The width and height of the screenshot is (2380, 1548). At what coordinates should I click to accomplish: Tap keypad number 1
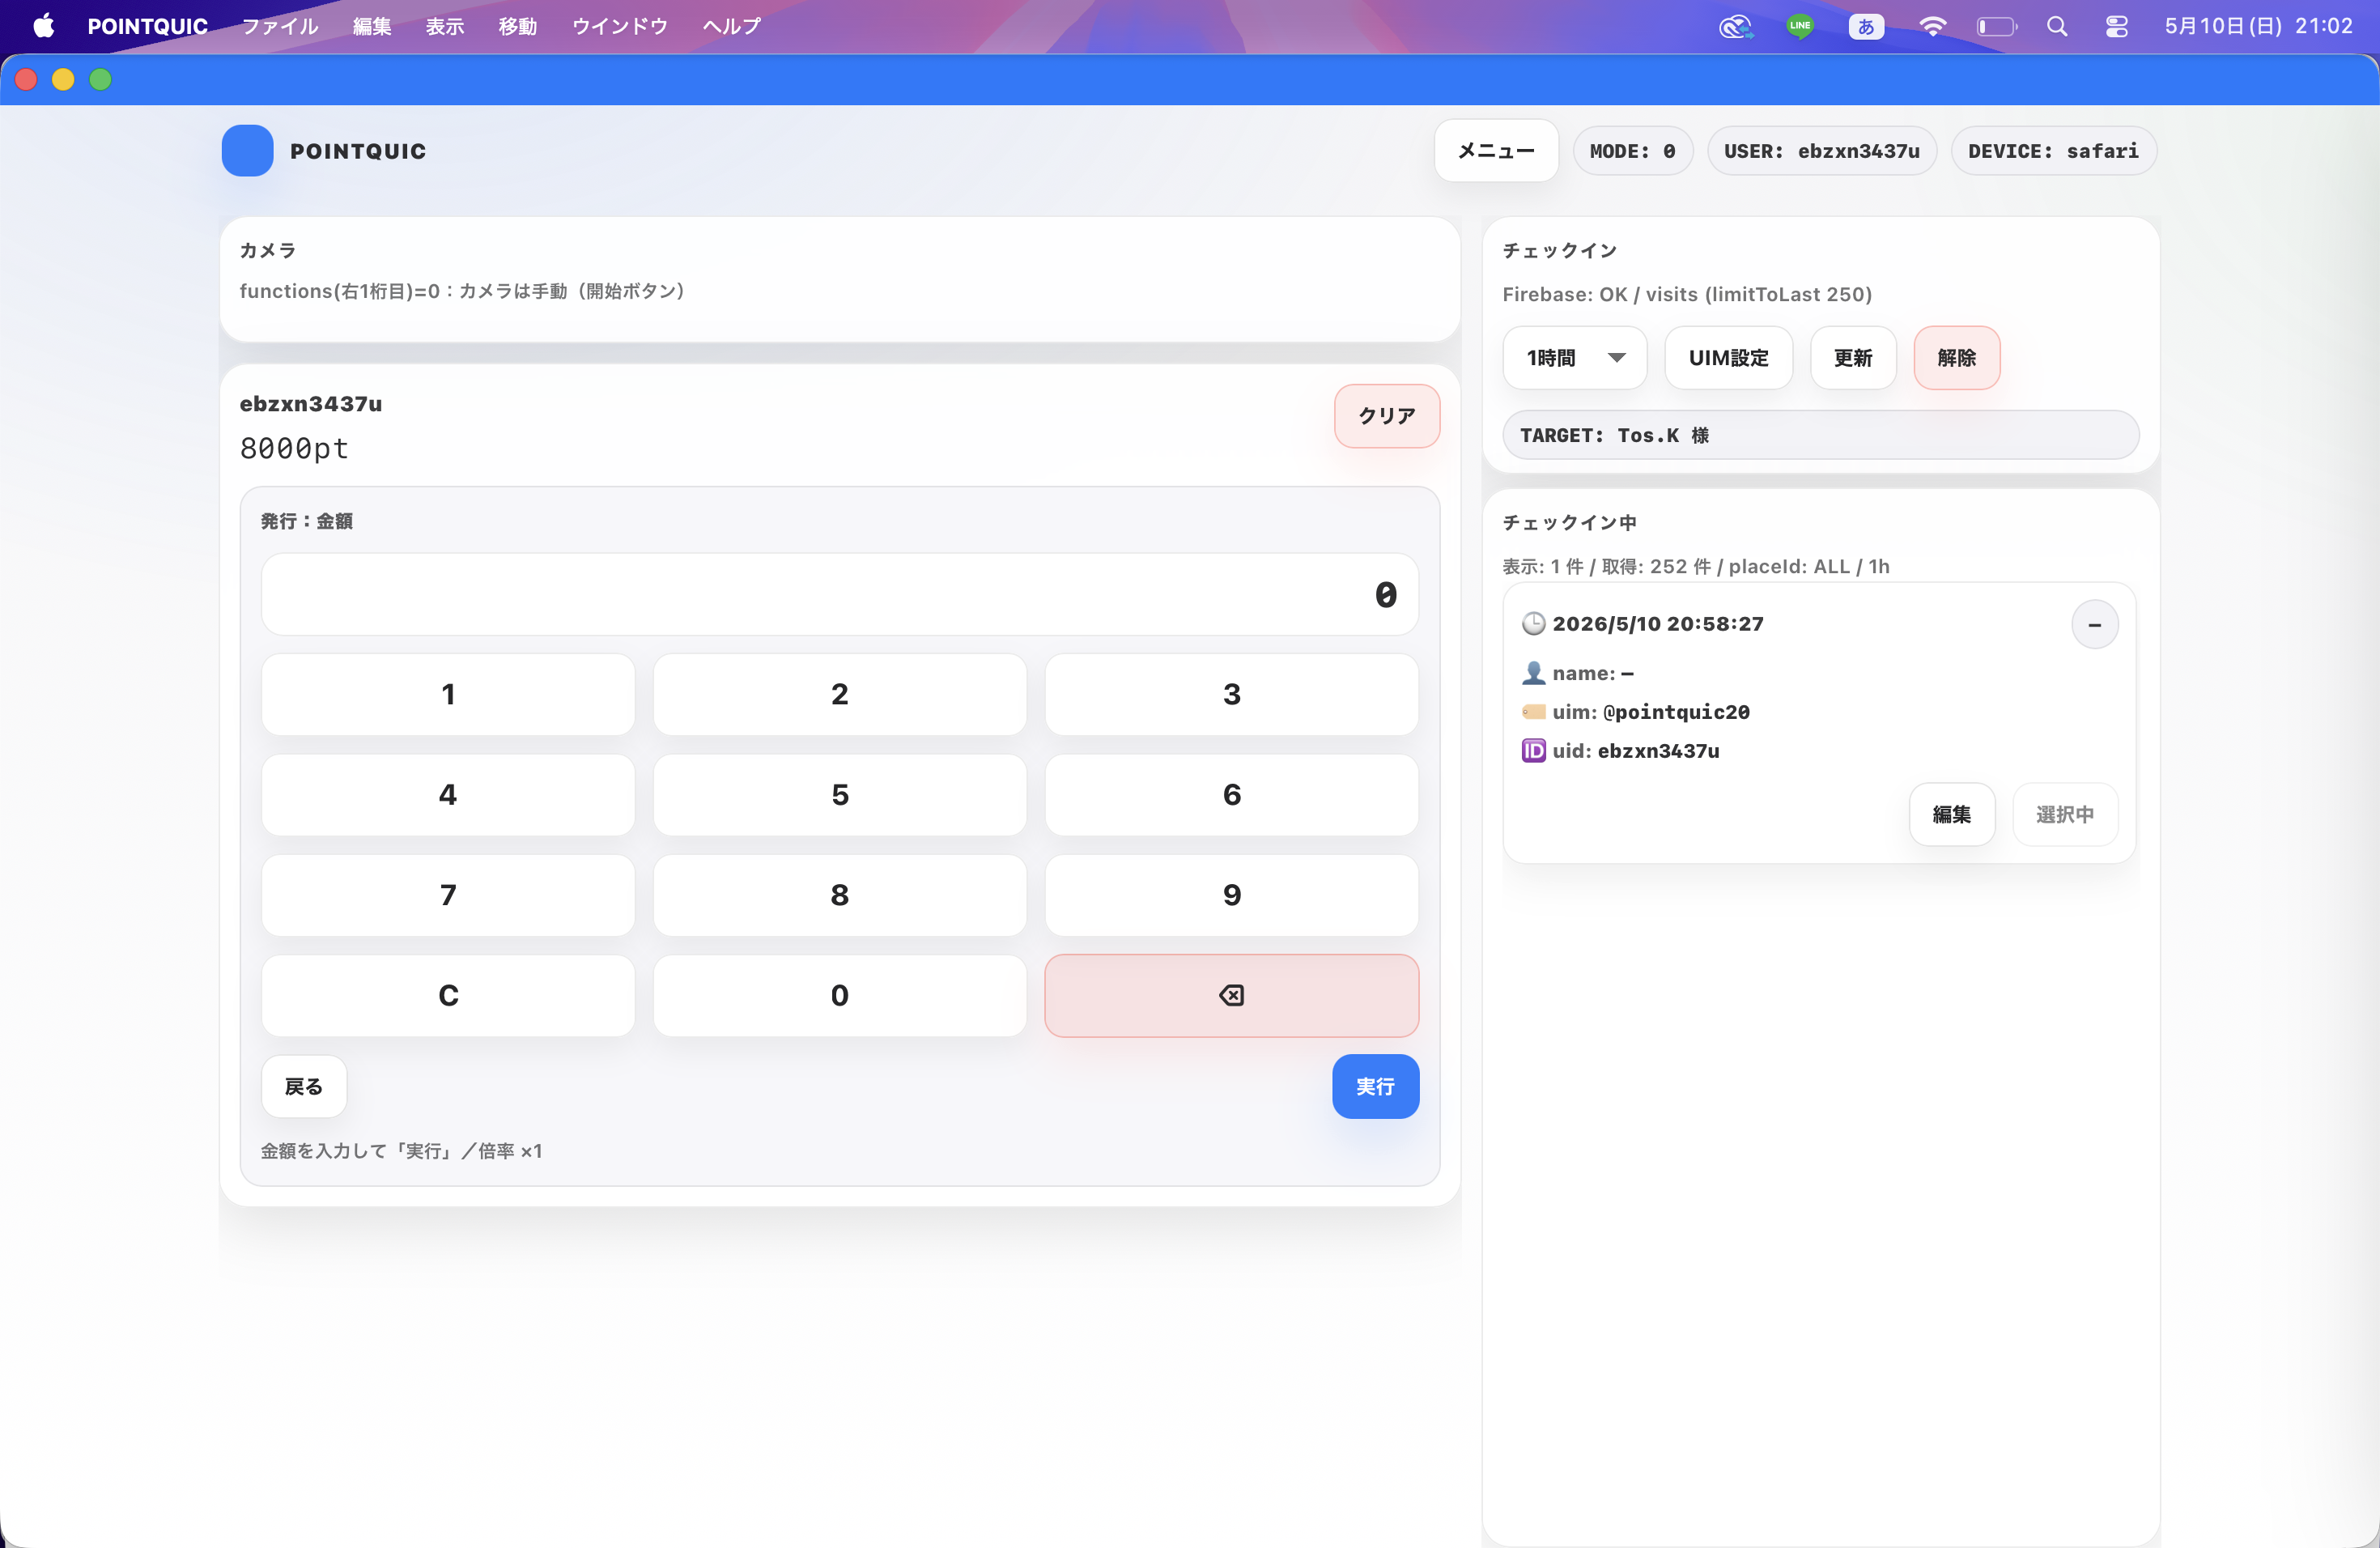point(448,695)
